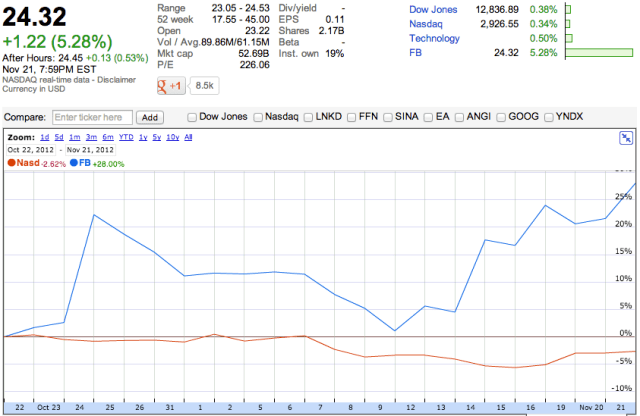Click the 24.32 main price
This screenshot has width=640, height=416.
34,17
